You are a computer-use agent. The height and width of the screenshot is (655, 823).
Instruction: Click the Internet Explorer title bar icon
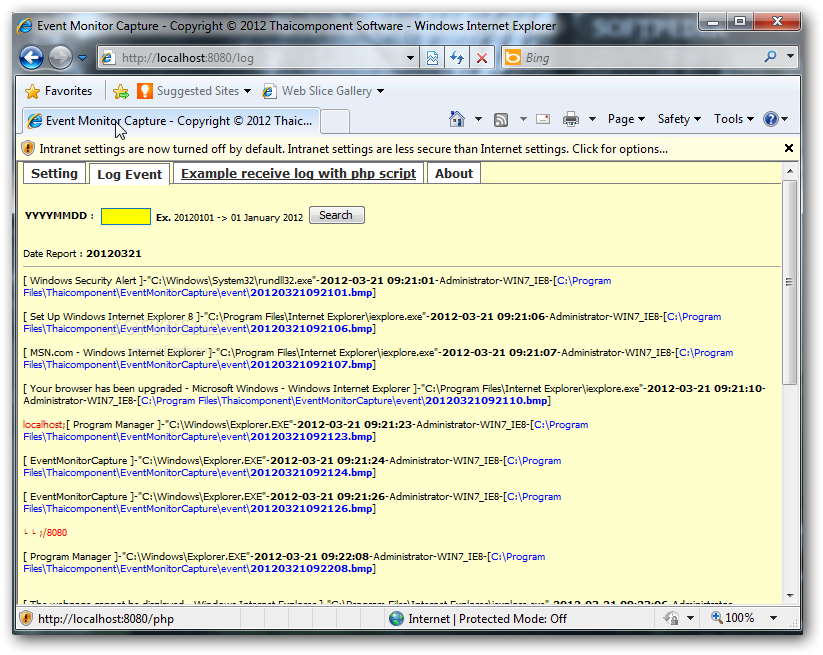tap(25, 26)
